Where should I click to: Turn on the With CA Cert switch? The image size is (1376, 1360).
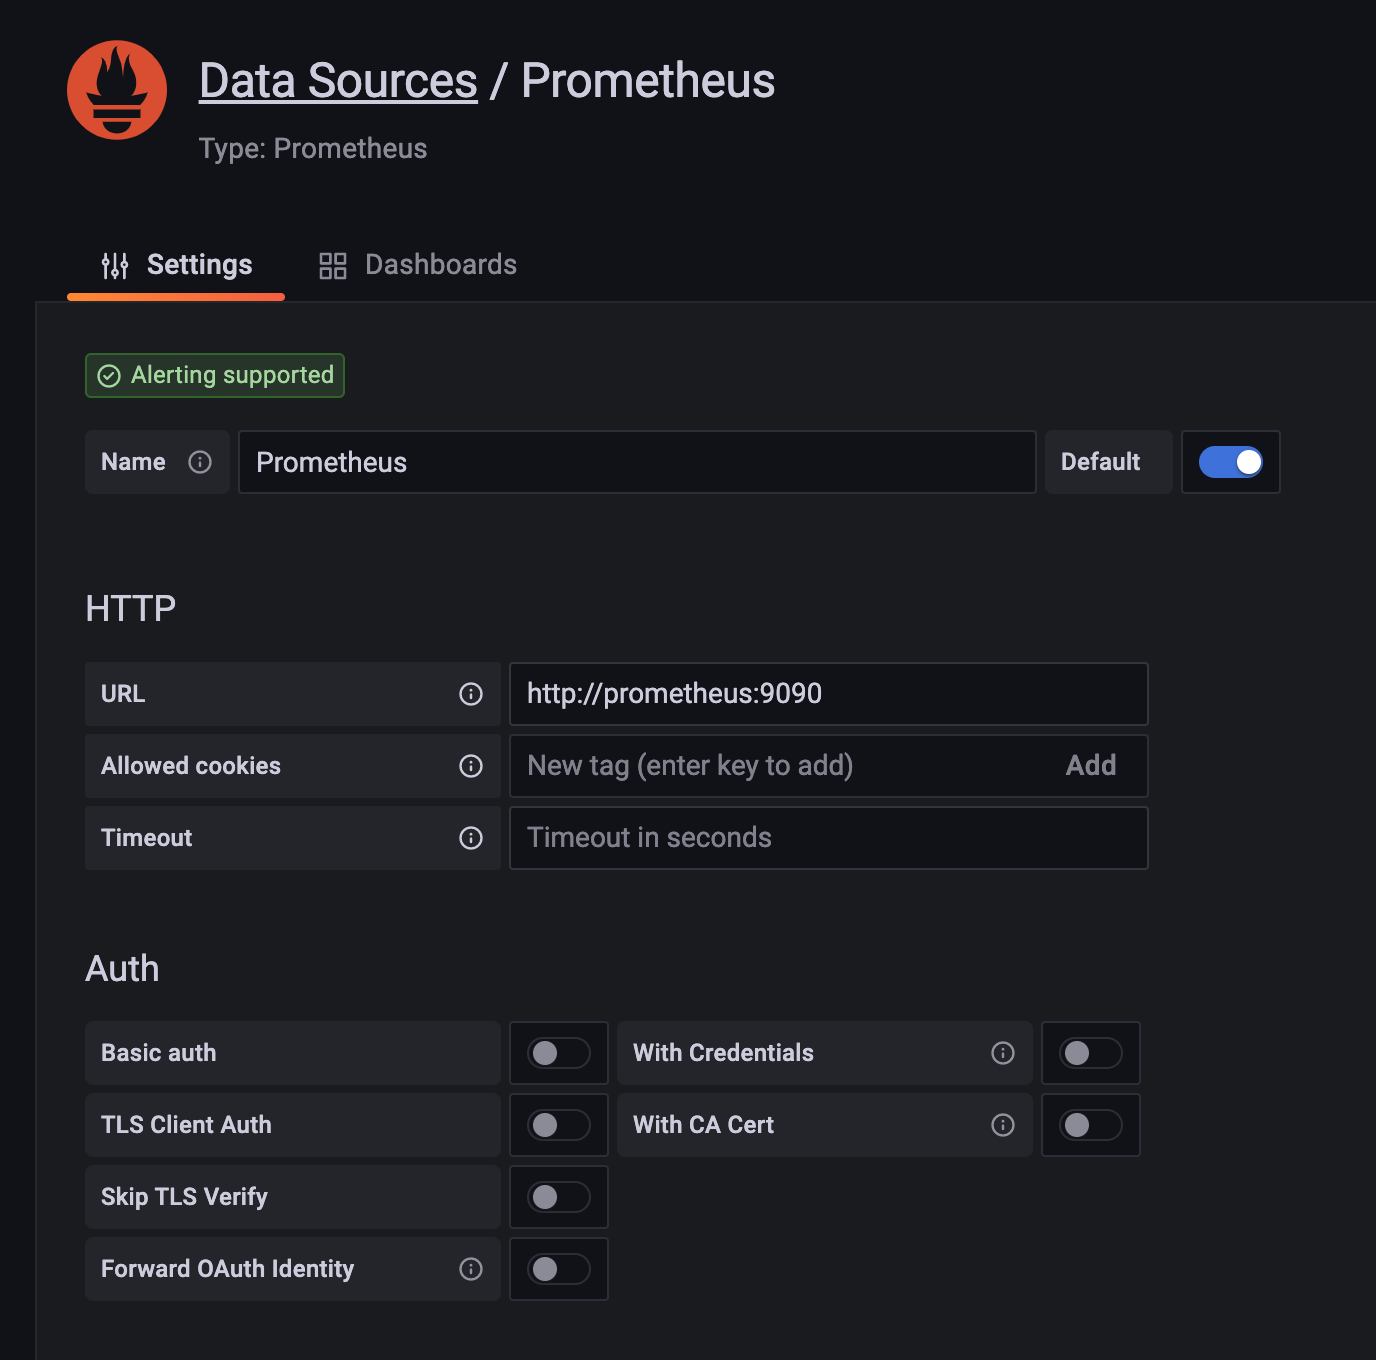[1091, 1125]
